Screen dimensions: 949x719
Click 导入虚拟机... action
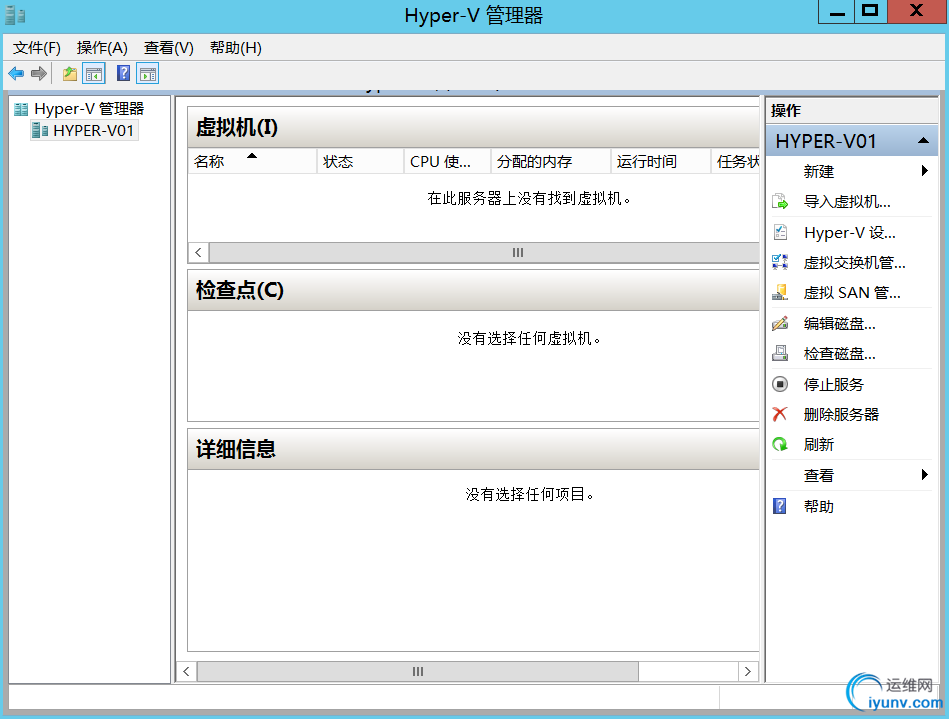click(x=847, y=202)
